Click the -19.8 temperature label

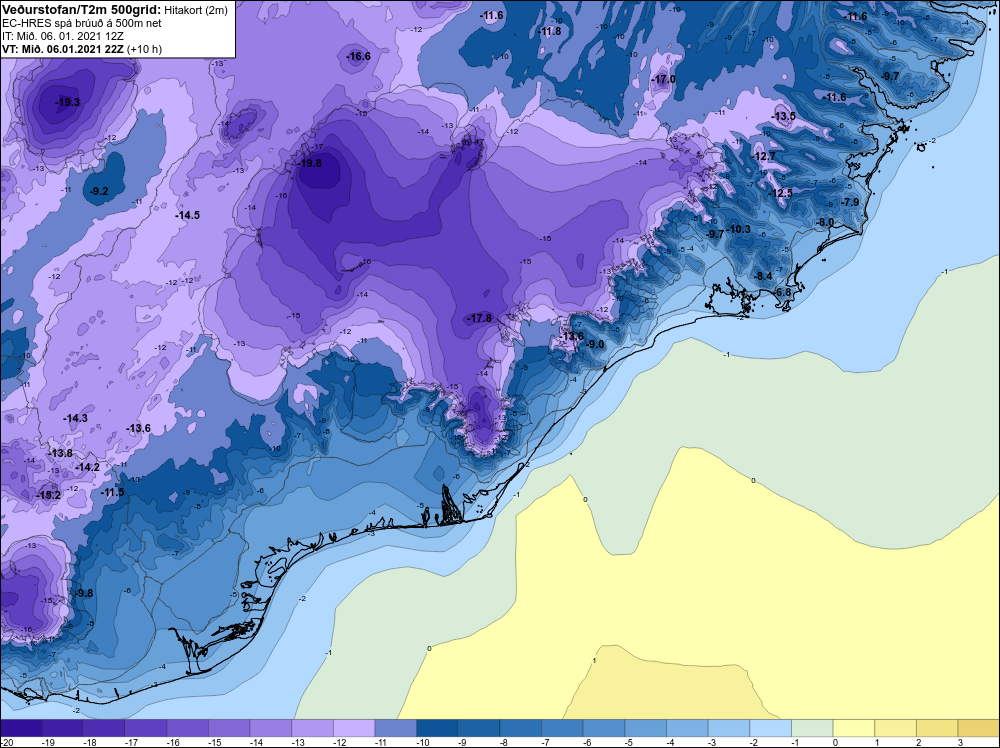[311, 163]
